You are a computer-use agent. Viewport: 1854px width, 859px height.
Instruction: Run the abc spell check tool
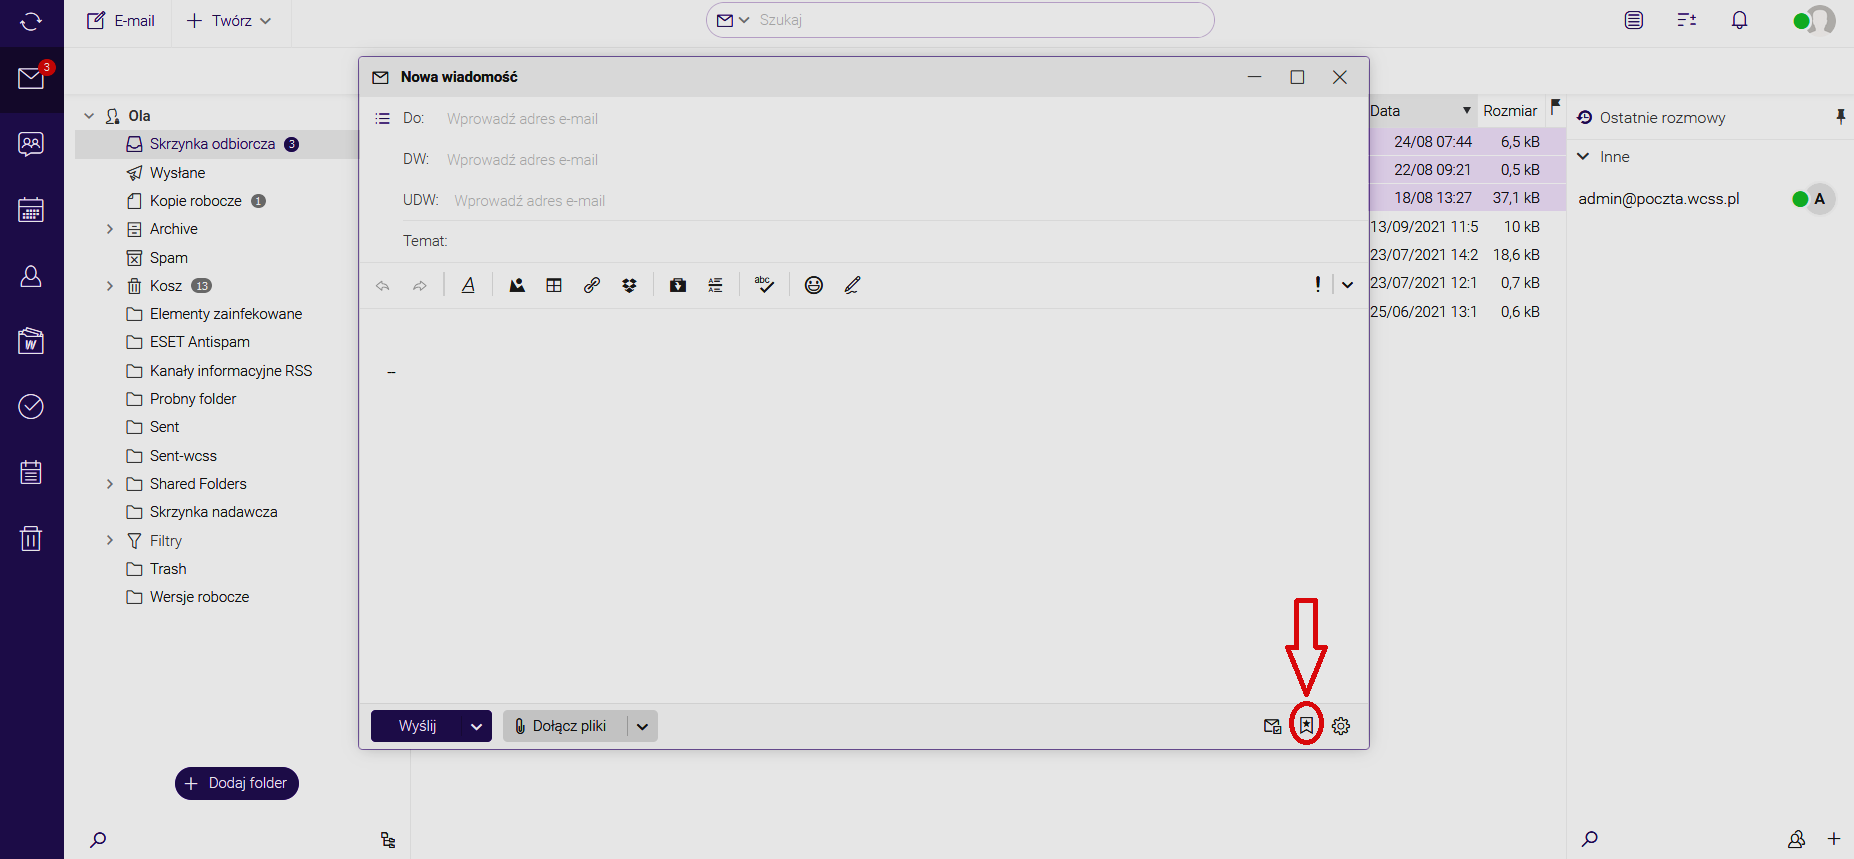point(764,286)
